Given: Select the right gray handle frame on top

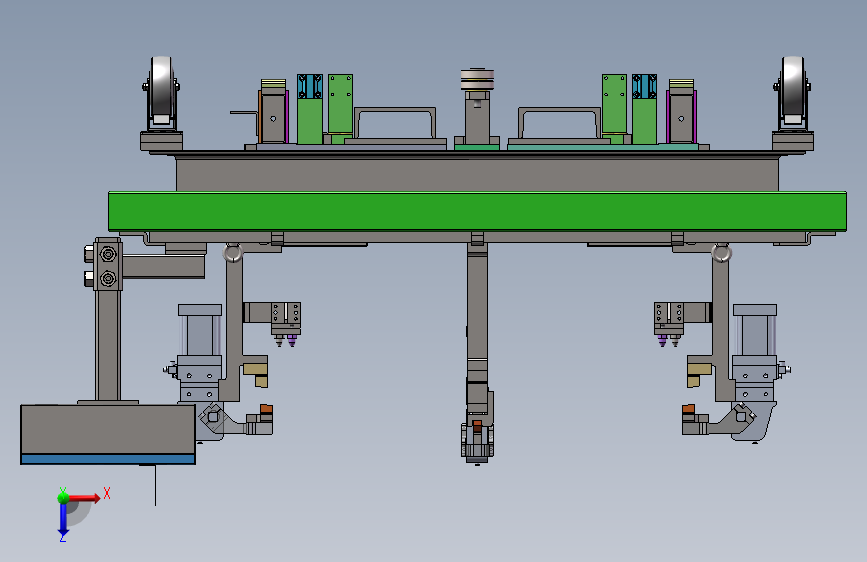Looking at the screenshot, I should [560, 123].
